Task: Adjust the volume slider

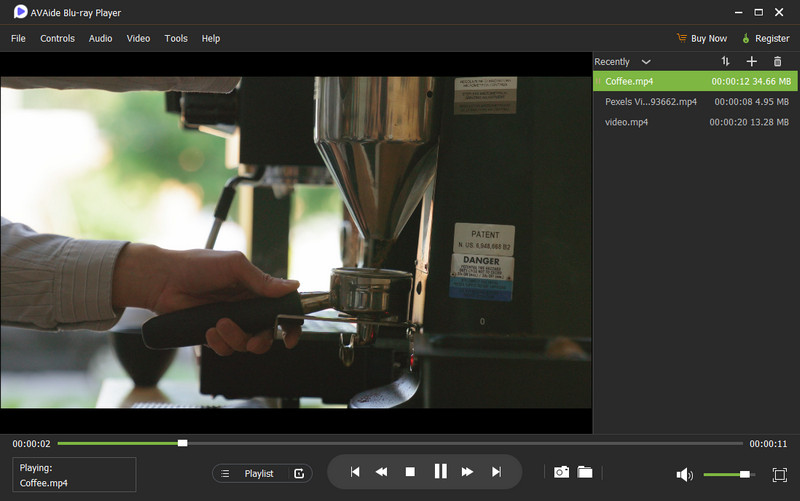Action: 744,474
